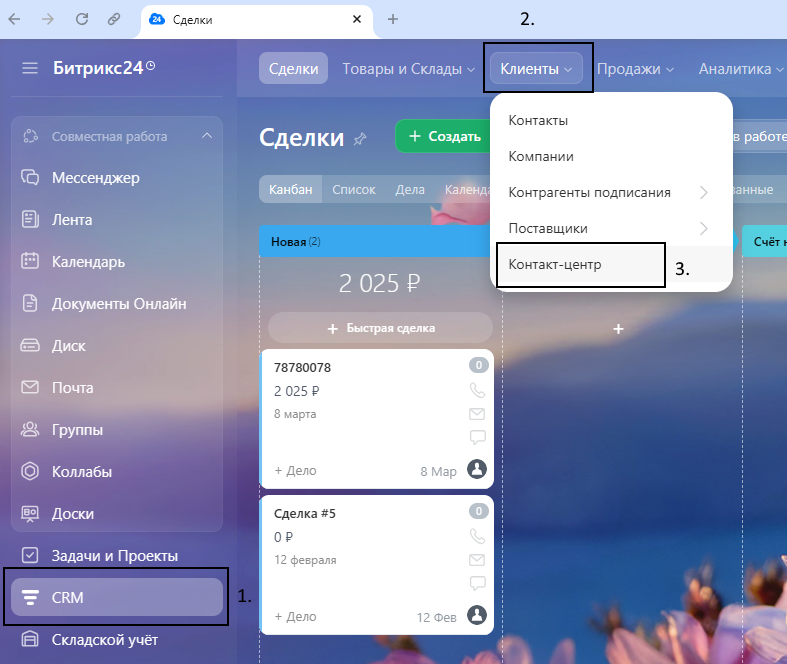
Task: Click the Битрикс24 logo
Action: pyautogui.click(x=104, y=68)
